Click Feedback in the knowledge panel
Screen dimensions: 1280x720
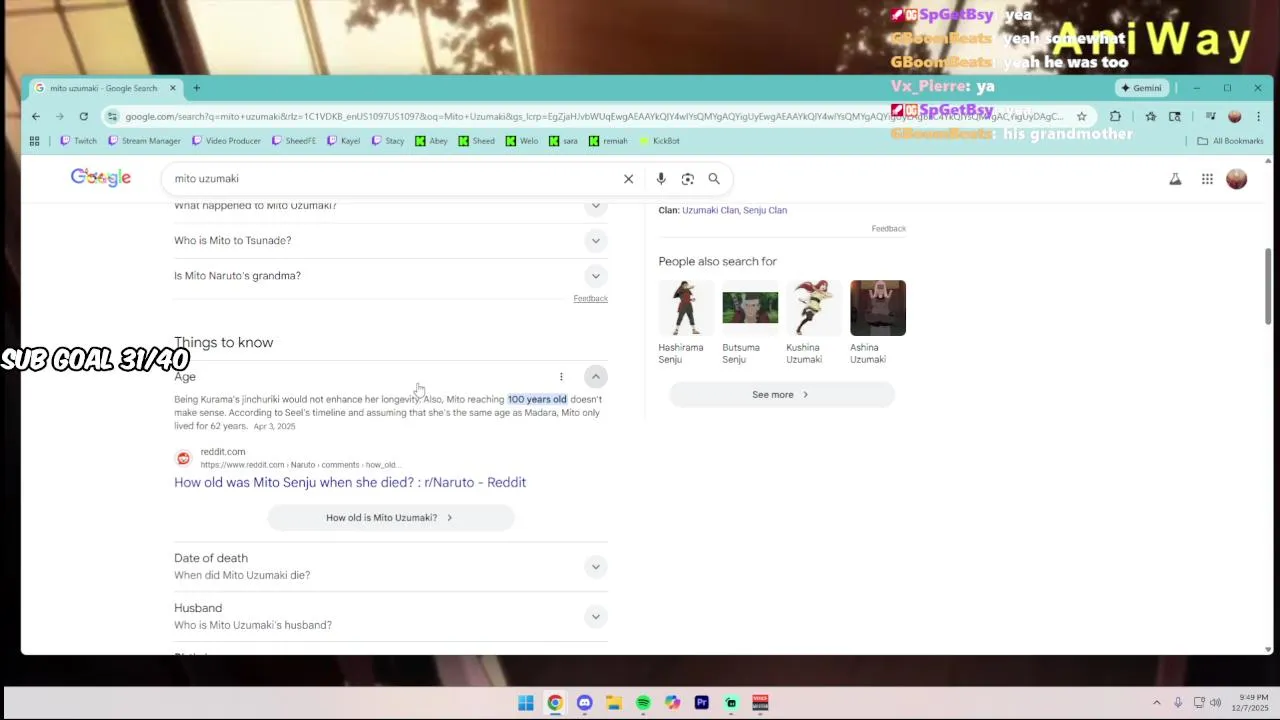coord(888,229)
